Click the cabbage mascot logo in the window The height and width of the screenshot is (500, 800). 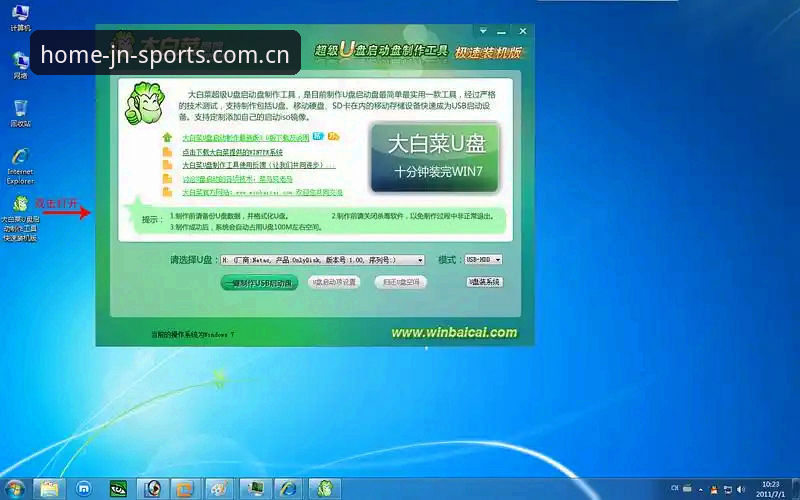(x=145, y=103)
